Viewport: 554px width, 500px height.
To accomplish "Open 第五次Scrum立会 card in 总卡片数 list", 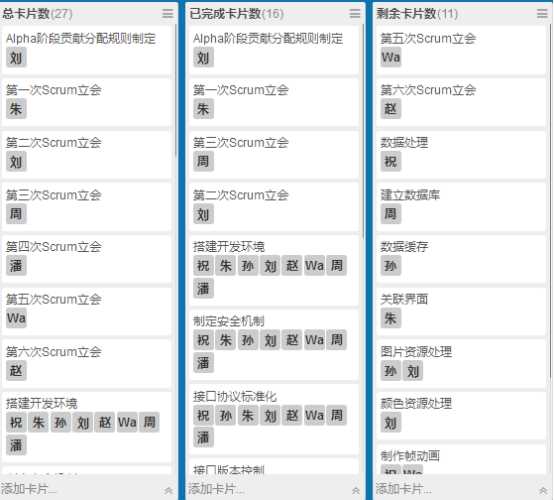I will [x=86, y=311].
